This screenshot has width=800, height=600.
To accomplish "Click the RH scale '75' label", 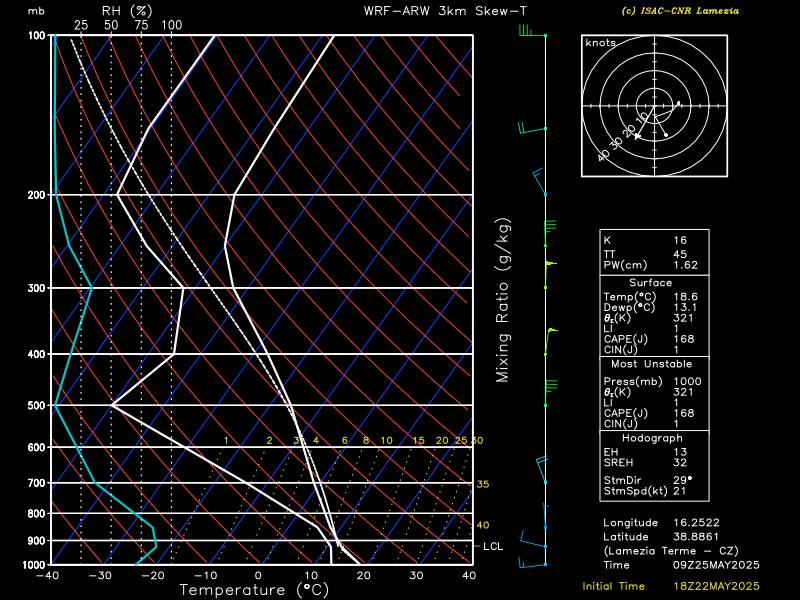I will point(141,25).
